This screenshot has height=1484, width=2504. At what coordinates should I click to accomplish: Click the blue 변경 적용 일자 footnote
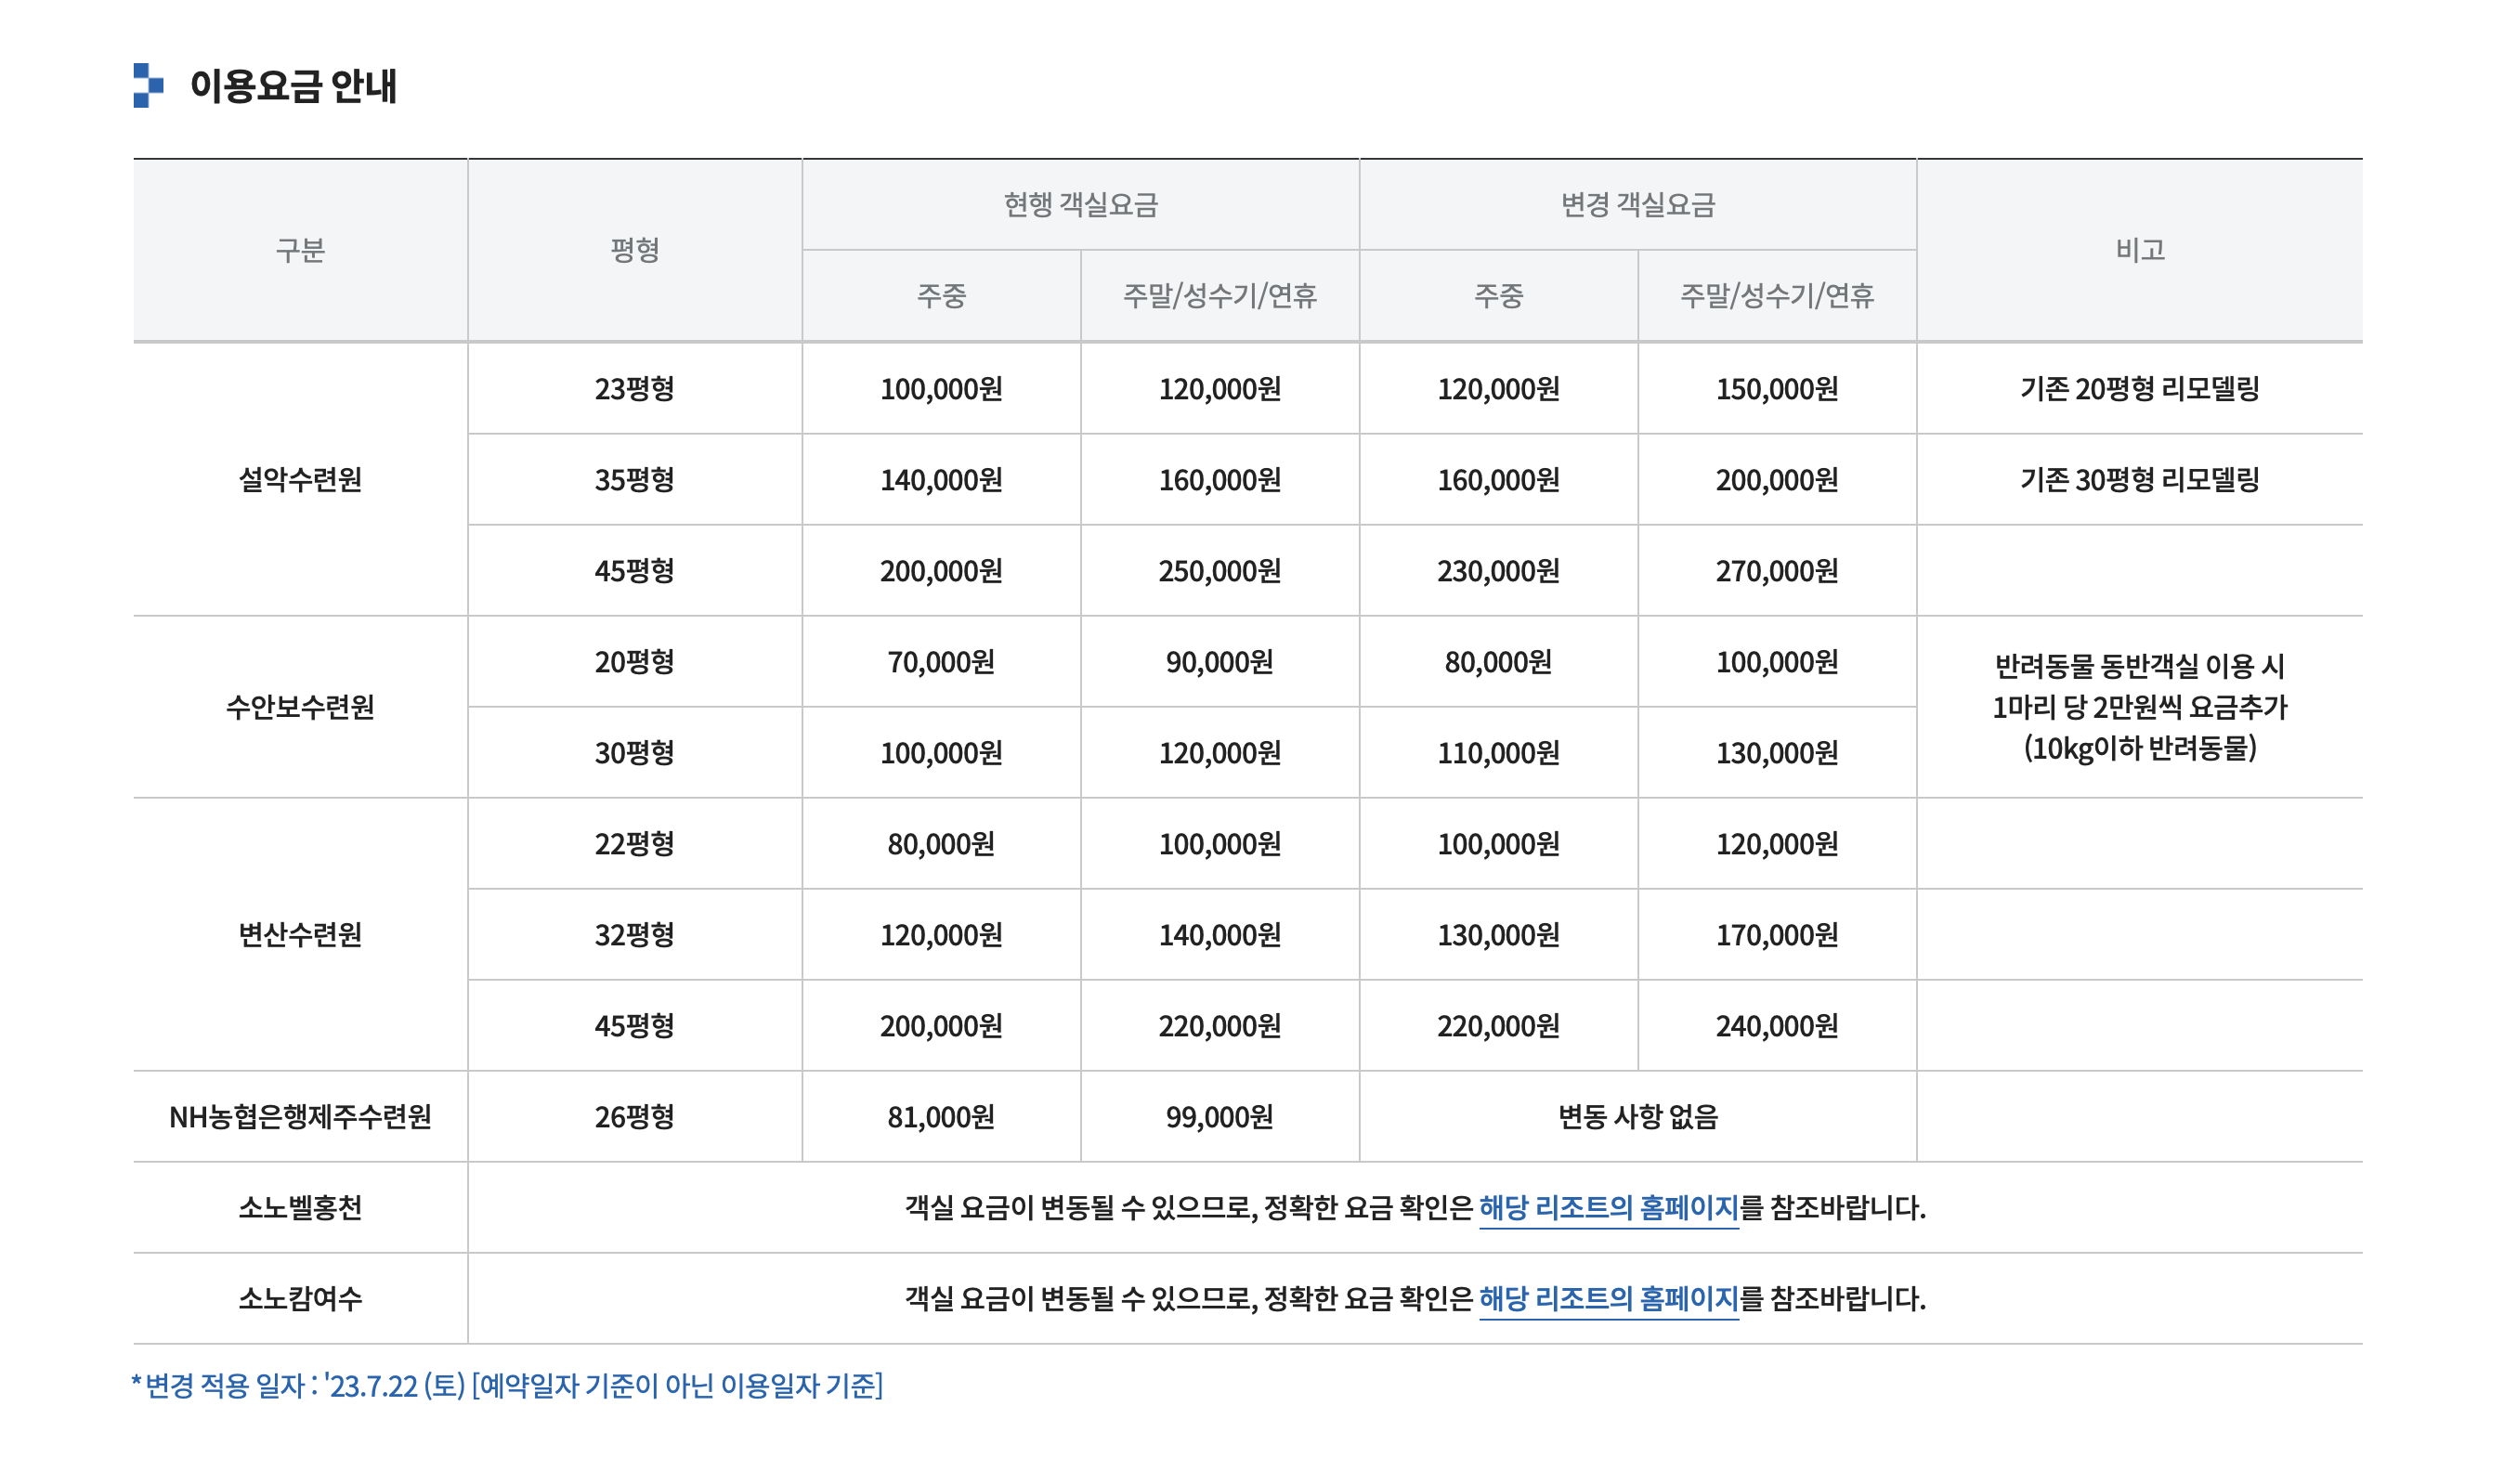click(x=508, y=1386)
